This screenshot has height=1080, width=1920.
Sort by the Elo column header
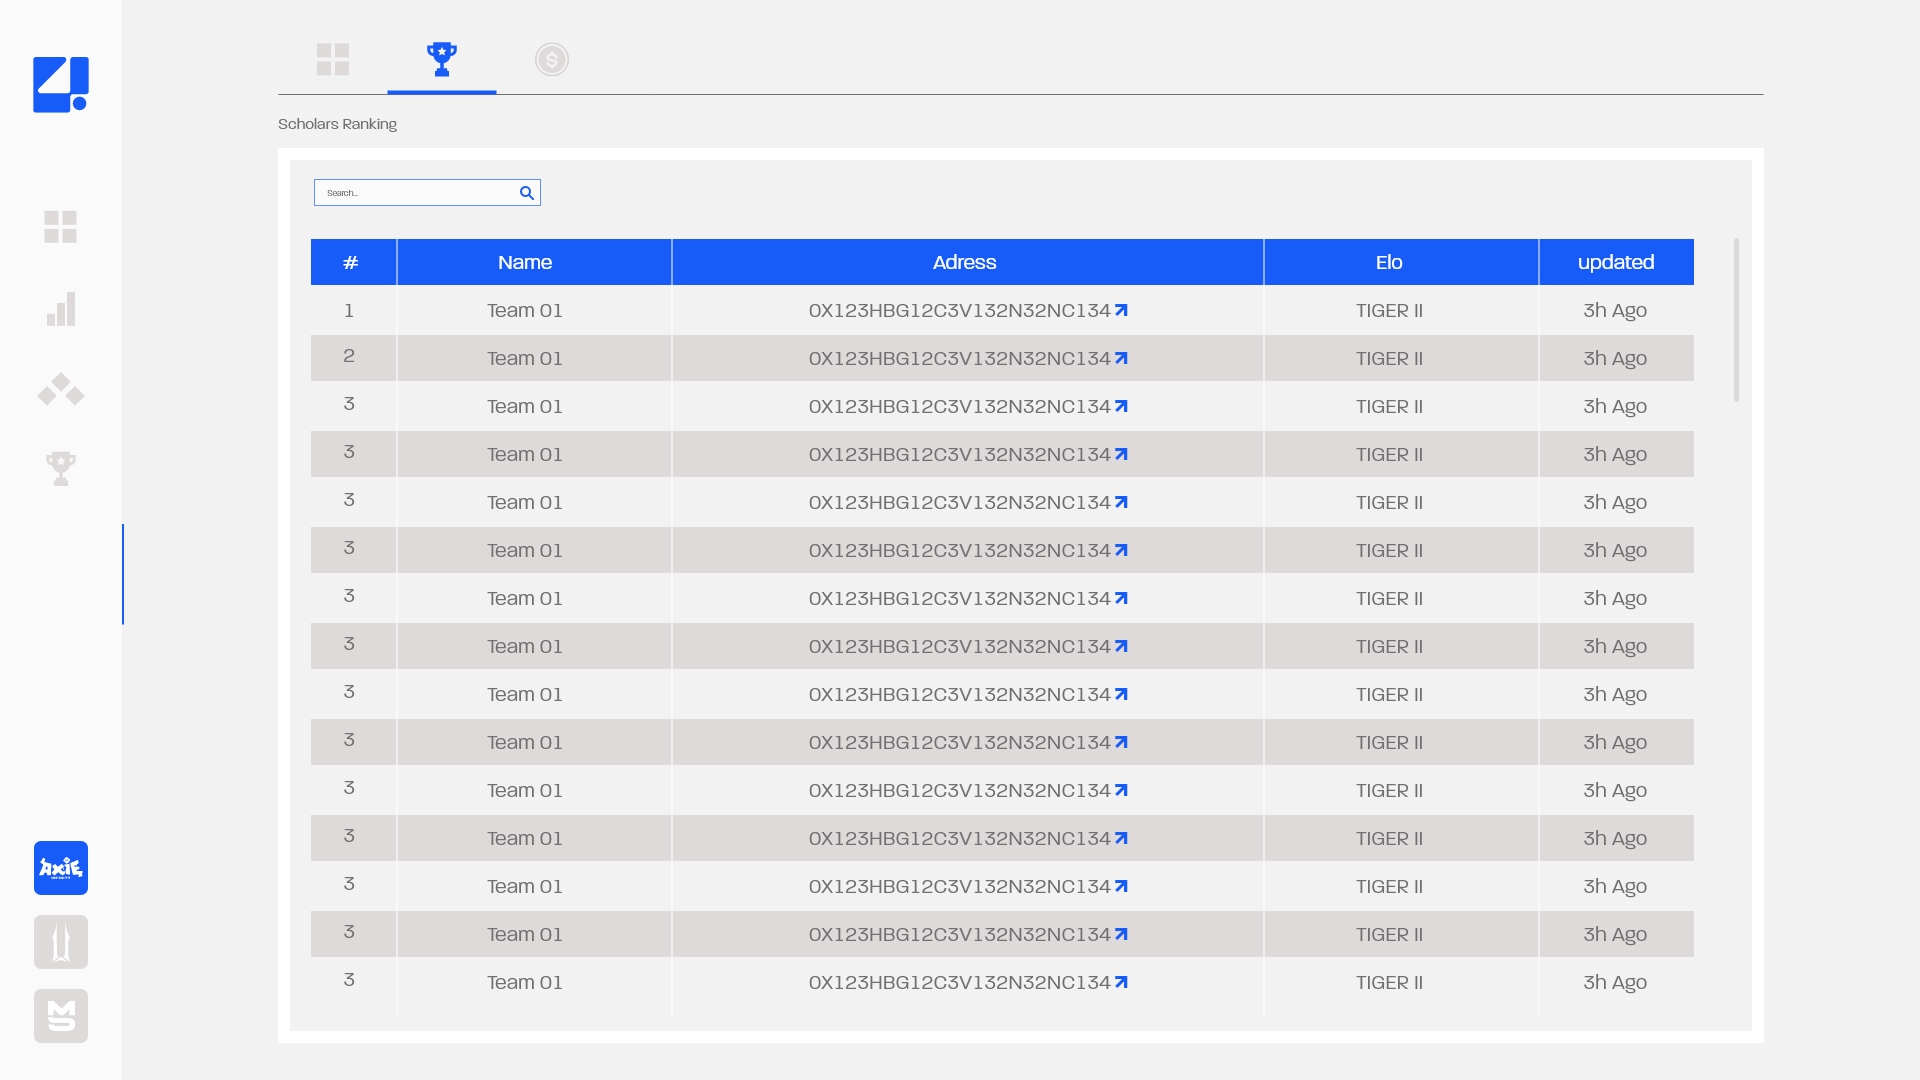pyautogui.click(x=1401, y=262)
